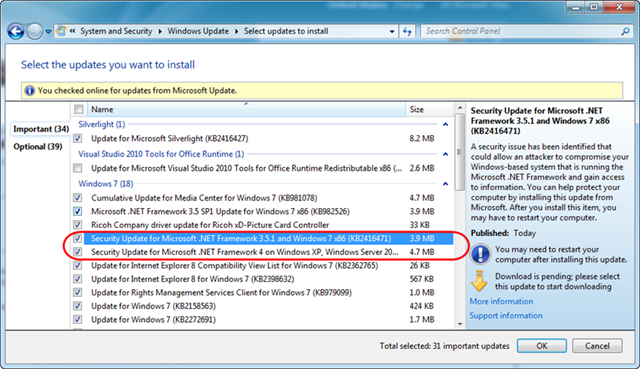This screenshot has width=640, height=369.
Task: Click the Control Panel icon in address bar
Action: point(61,31)
